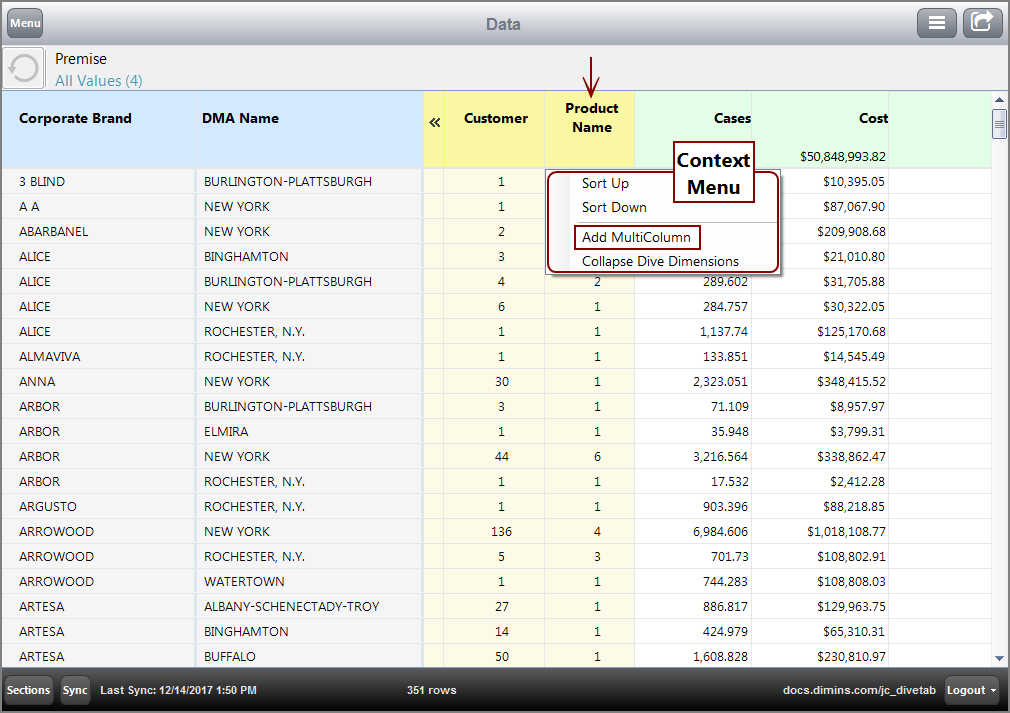Click the DMA Name column header
Viewport: 1010px width, 713px height.
[x=240, y=119]
